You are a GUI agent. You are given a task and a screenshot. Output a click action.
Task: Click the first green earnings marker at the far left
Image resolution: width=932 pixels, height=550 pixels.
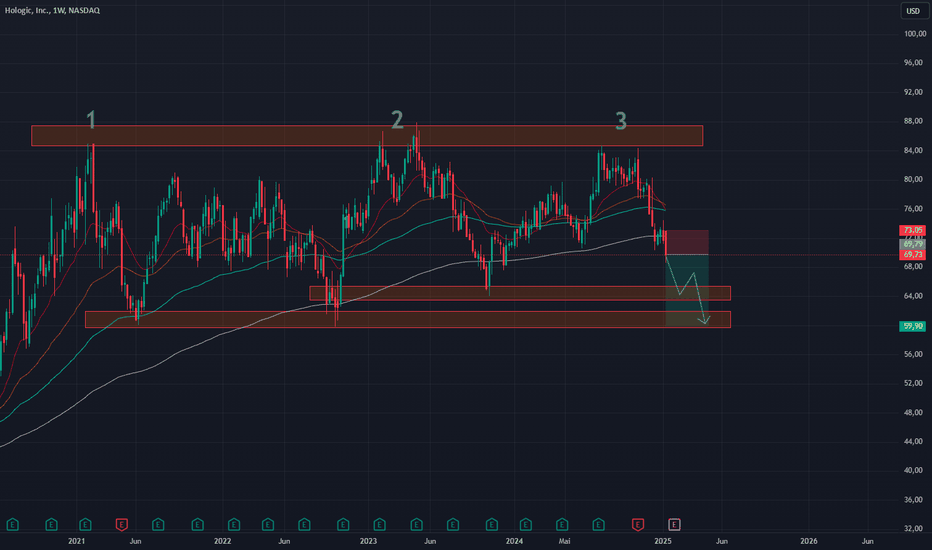(x=12, y=524)
